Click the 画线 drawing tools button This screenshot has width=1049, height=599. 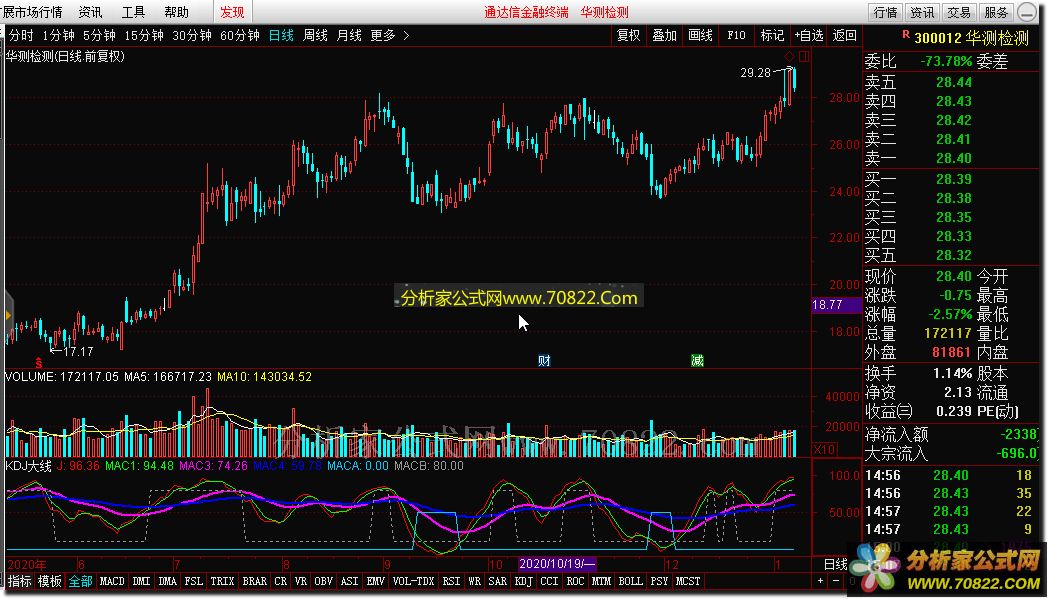point(700,35)
